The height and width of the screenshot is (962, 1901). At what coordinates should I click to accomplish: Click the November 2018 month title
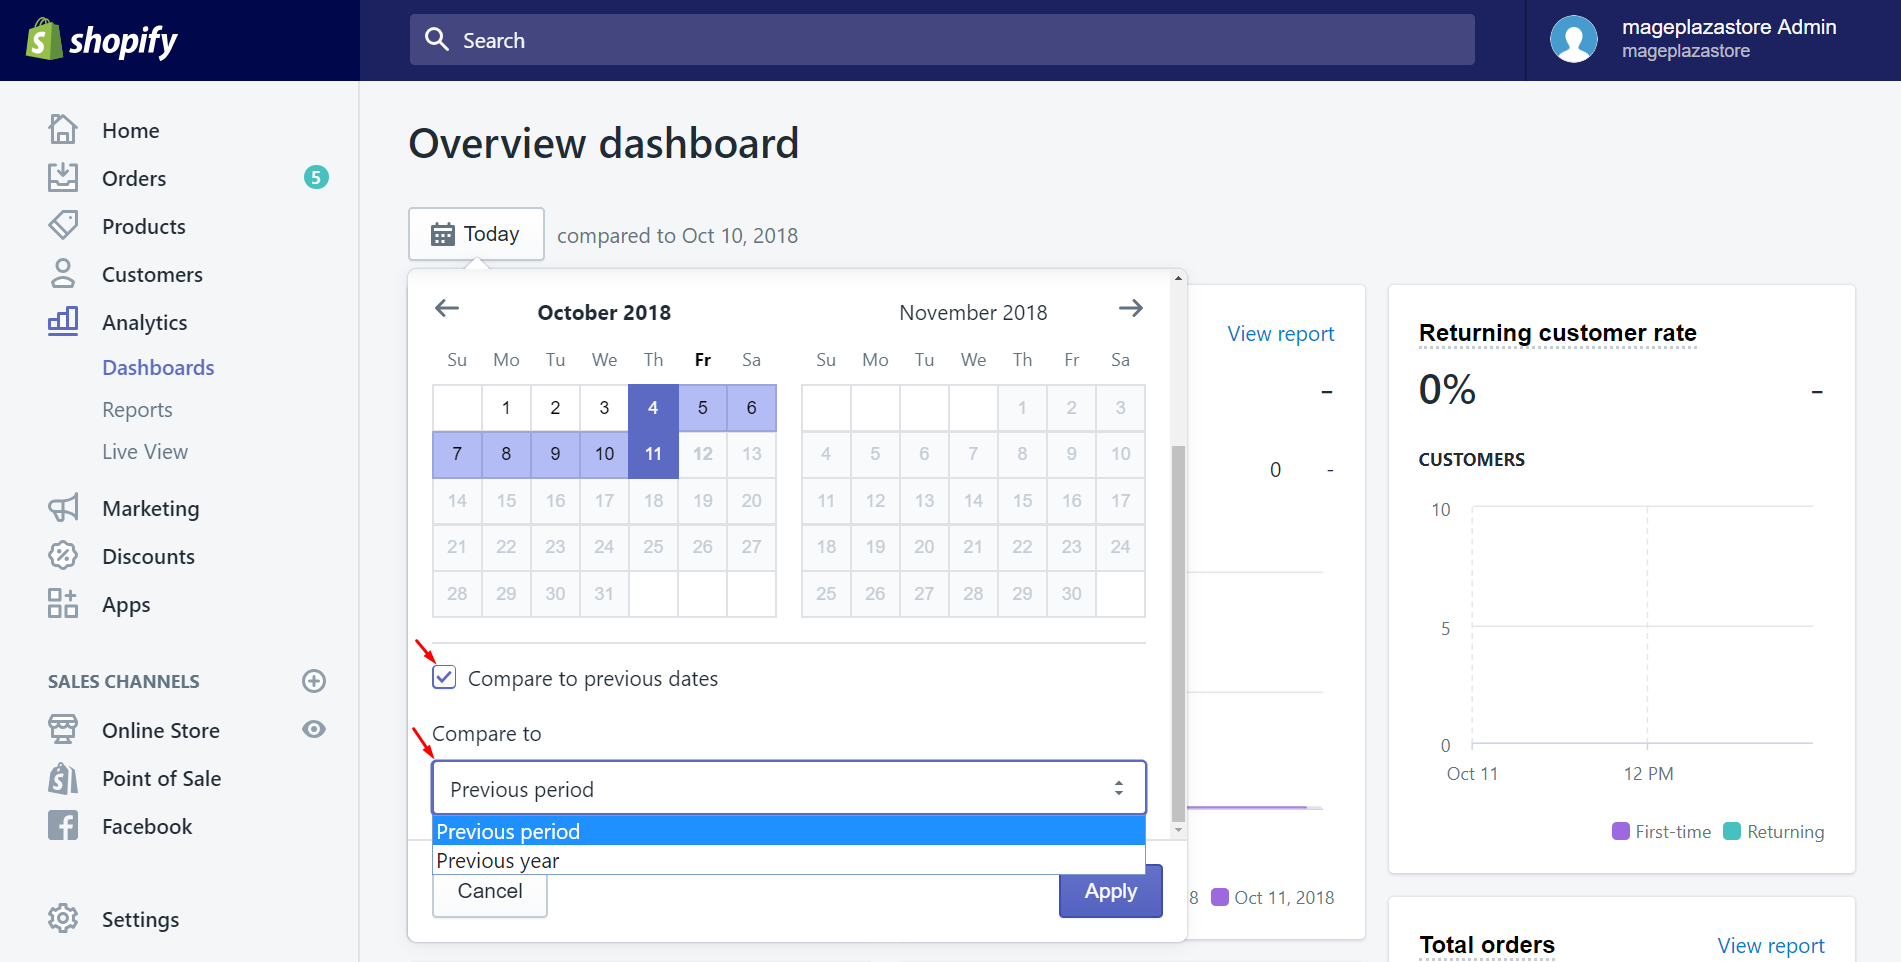[x=973, y=313]
